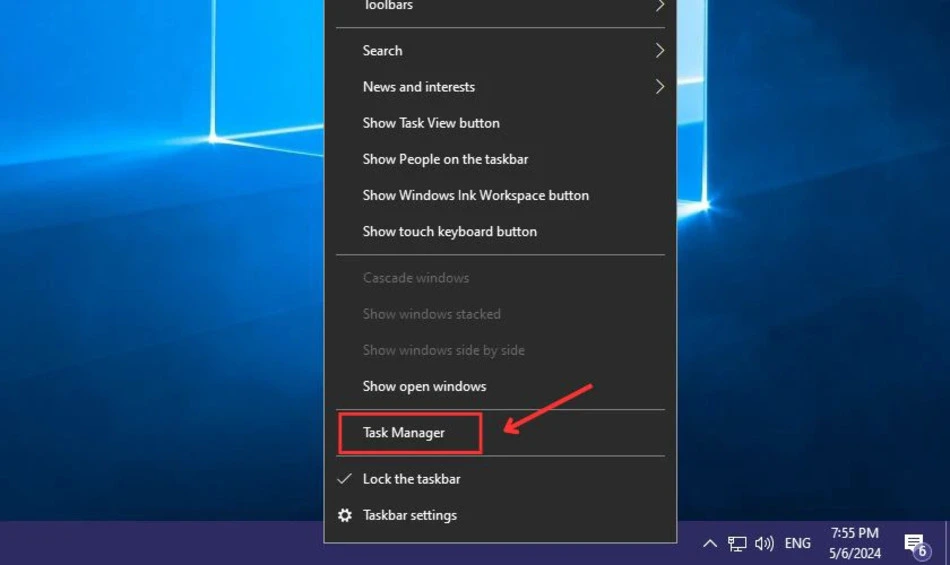The height and width of the screenshot is (565, 950).
Task: Toggle Lock the taskbar option
Action: pos(500,479)
